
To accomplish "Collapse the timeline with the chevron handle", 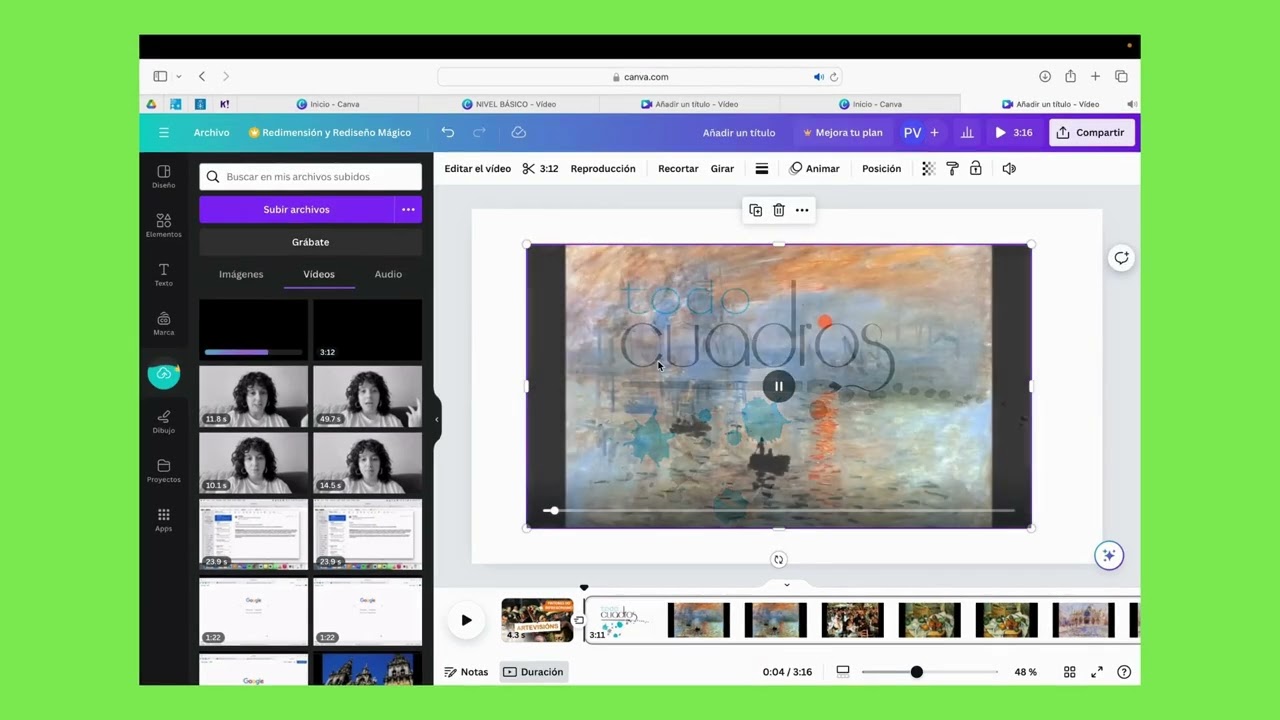I will tap(786, 585).
